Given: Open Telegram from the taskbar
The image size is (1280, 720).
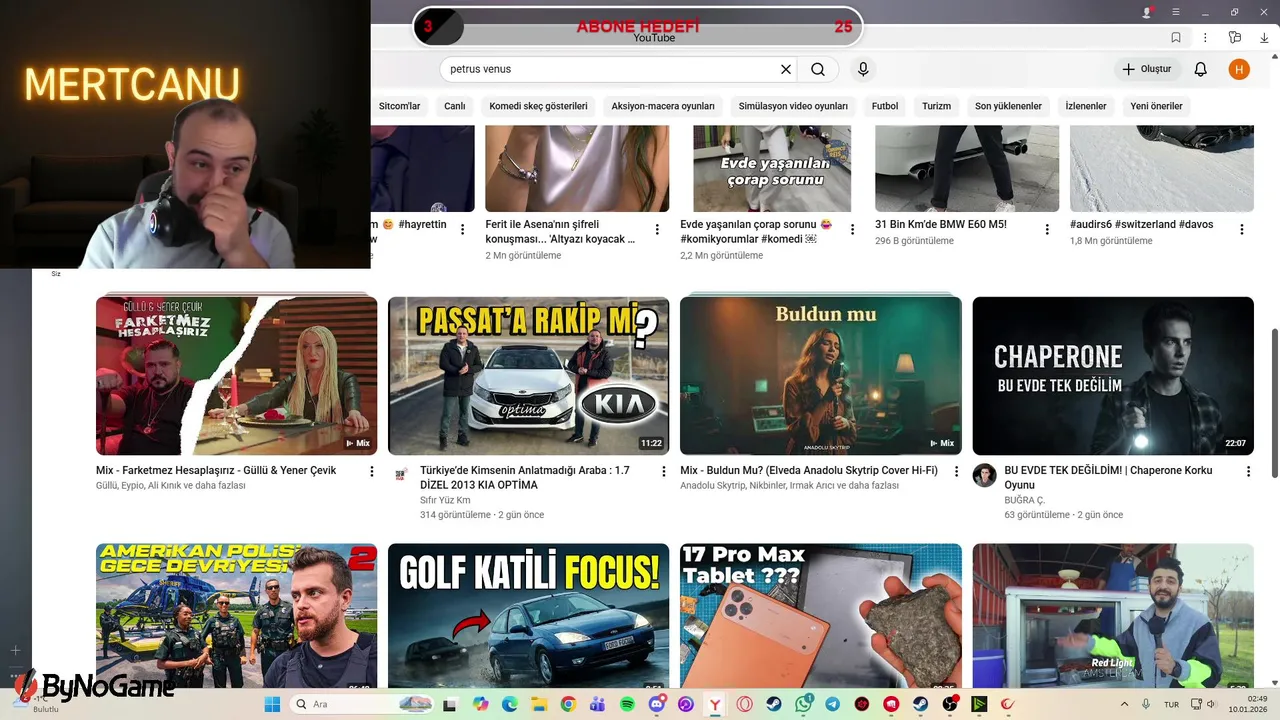Looking at the screenshot, I should click(833, 704).
